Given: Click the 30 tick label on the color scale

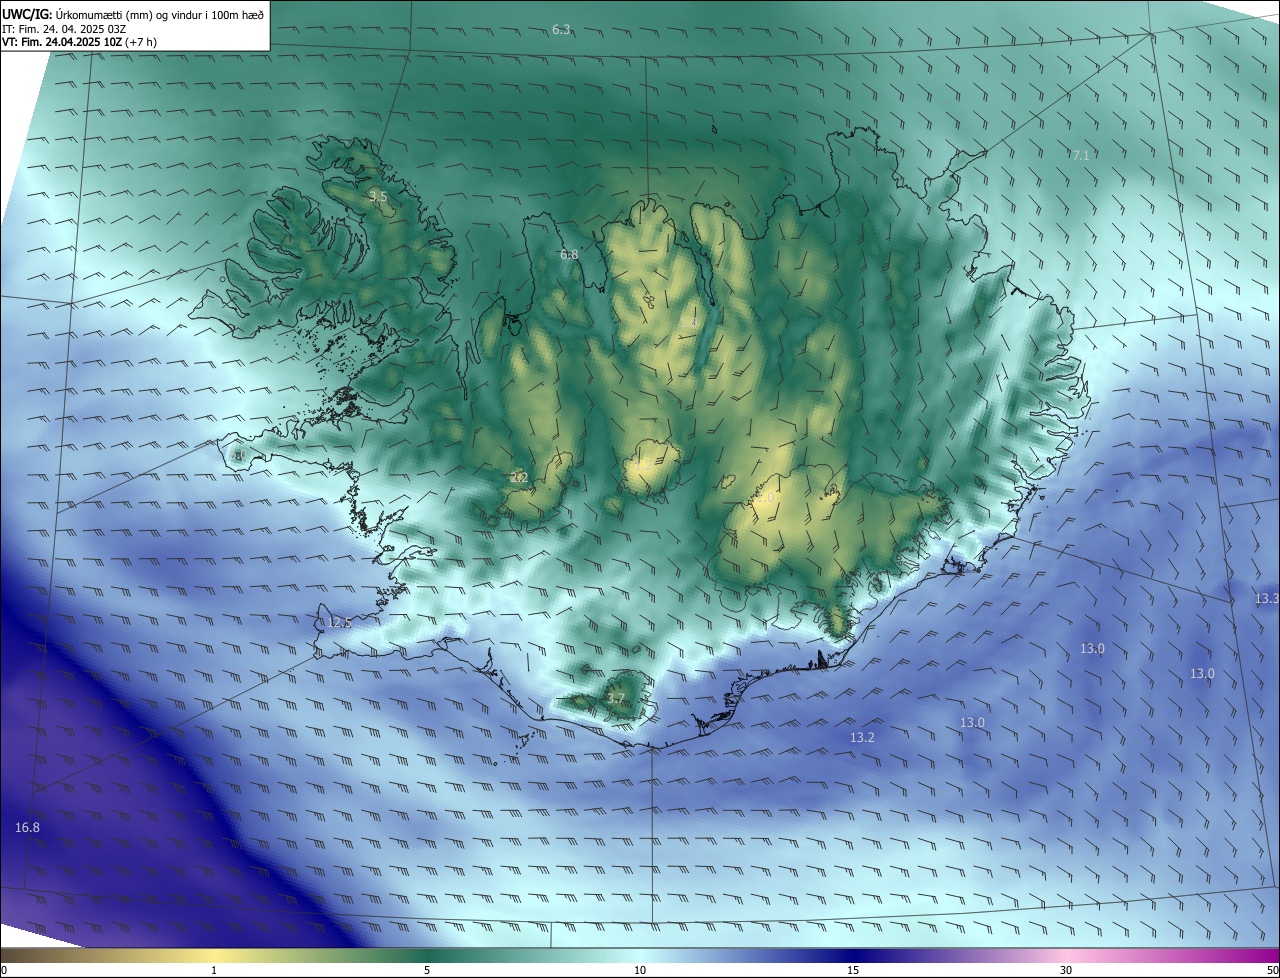Looking at the screenshot, I should tap(1066, 970).
